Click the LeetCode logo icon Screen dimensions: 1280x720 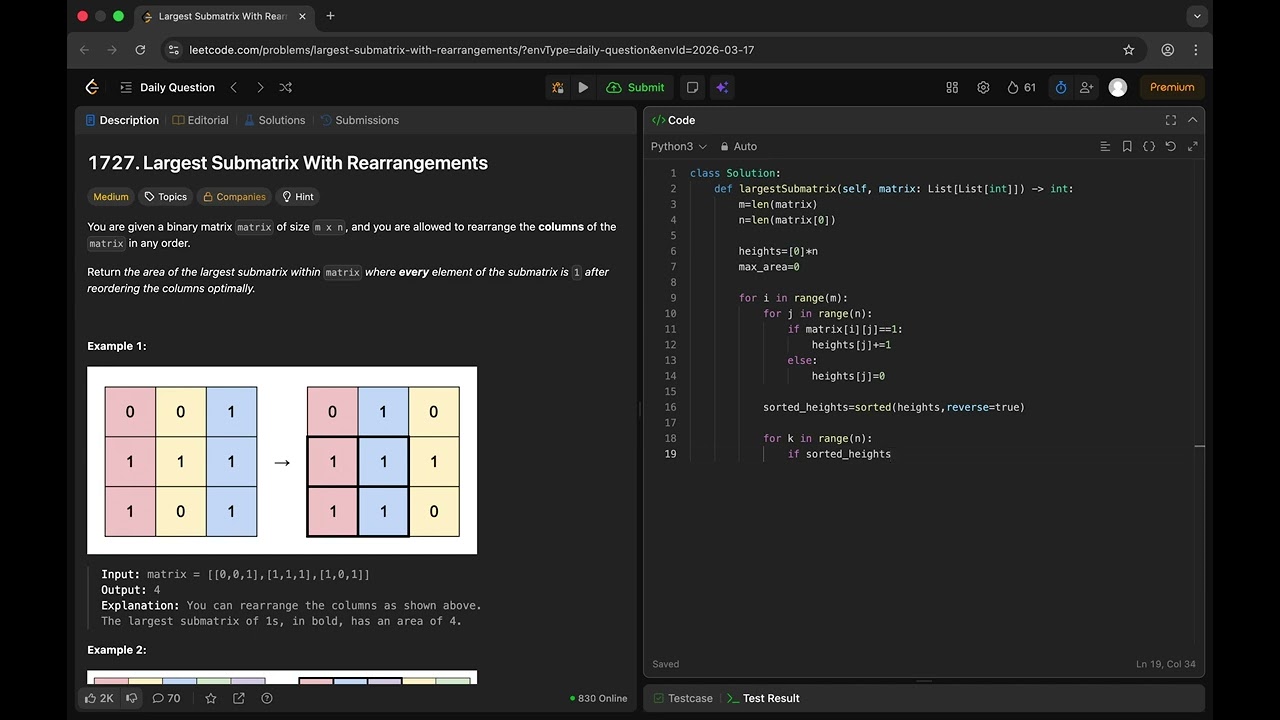click(x=92, y=87)
